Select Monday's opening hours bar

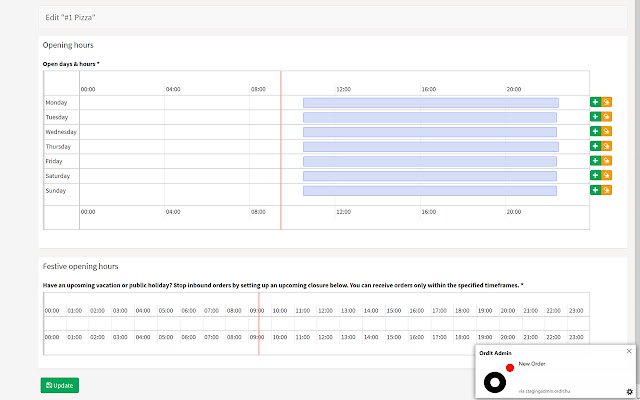[431, 103]
